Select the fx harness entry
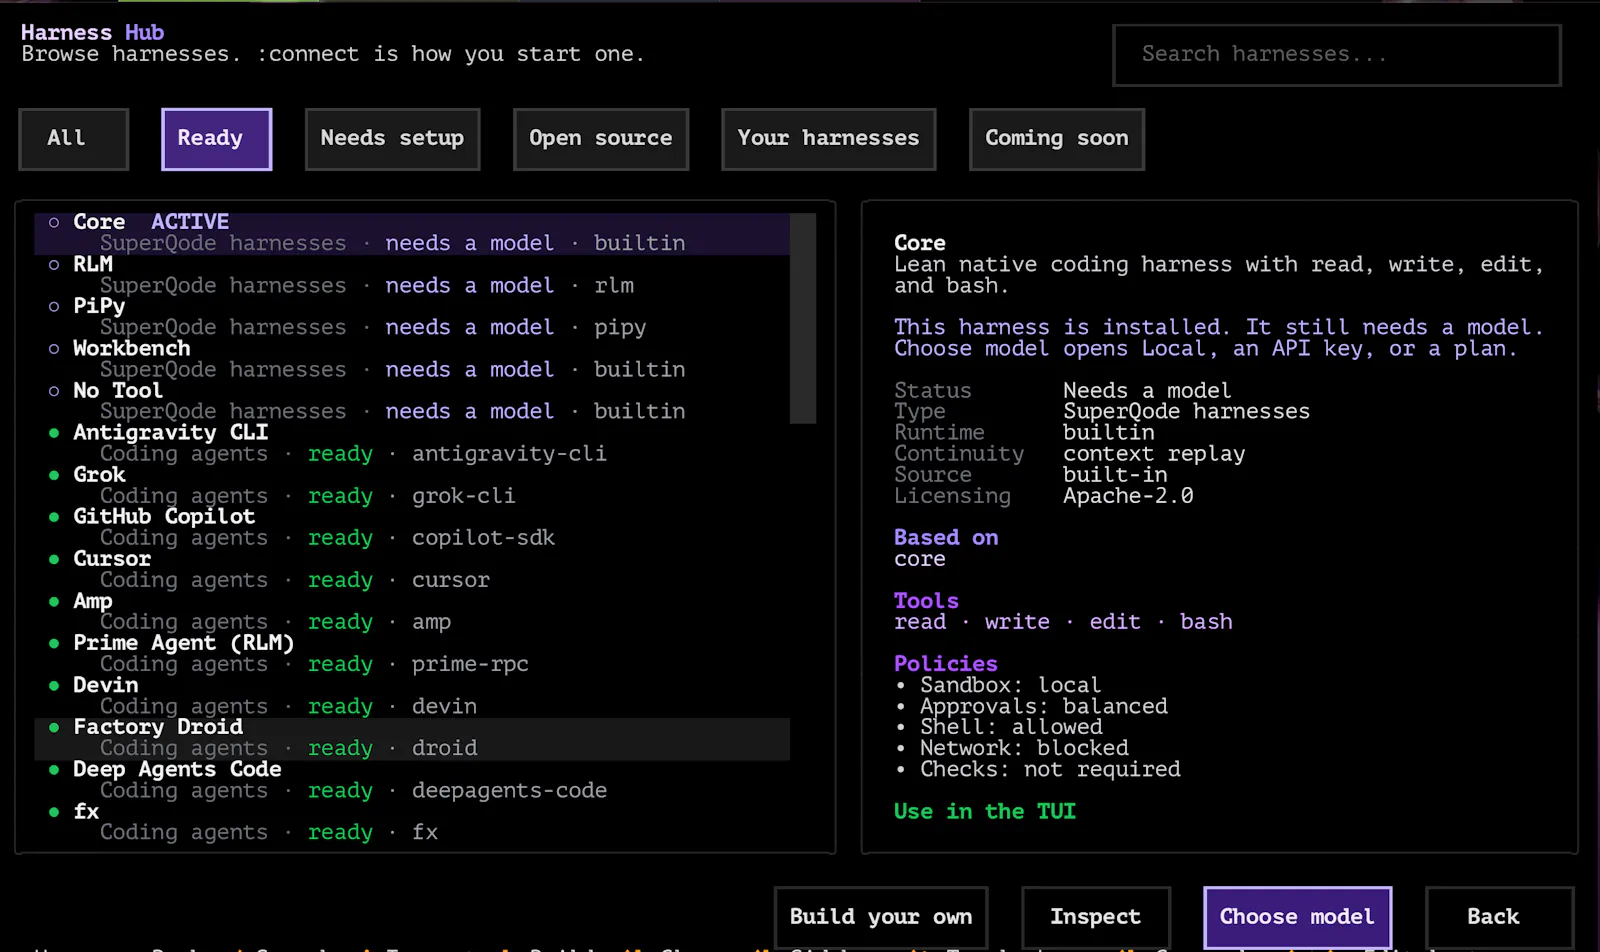1600x952 pixels. point(412,822)
